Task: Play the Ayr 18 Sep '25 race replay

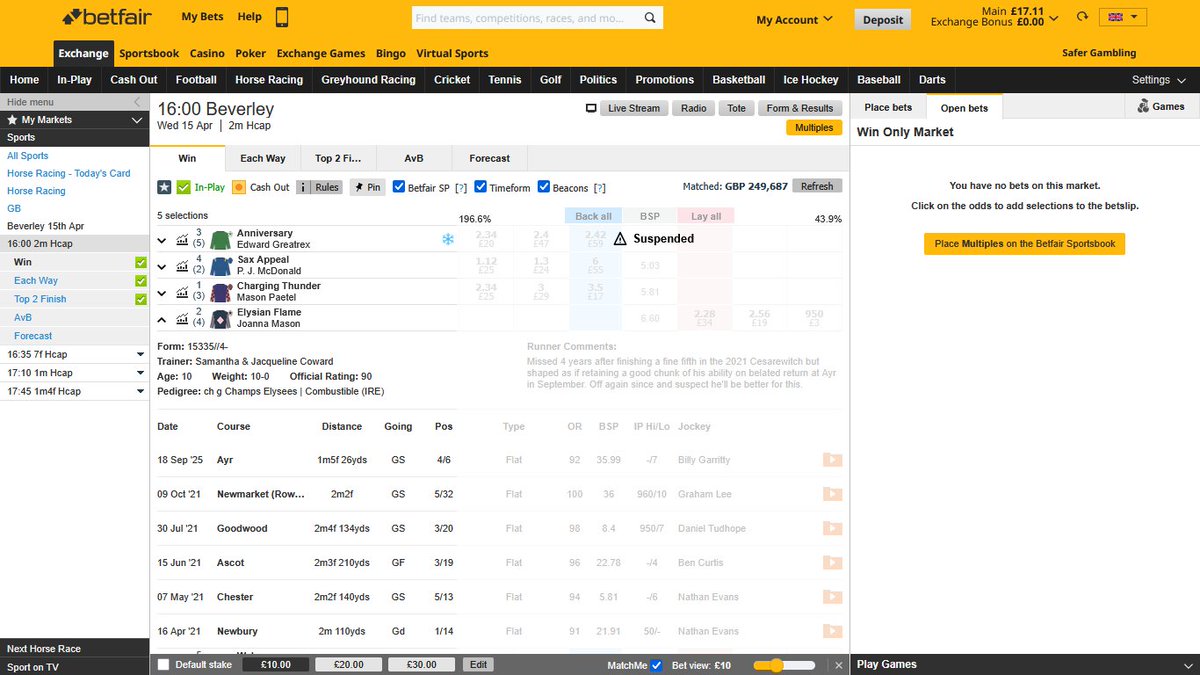Action: coord(832,460)
